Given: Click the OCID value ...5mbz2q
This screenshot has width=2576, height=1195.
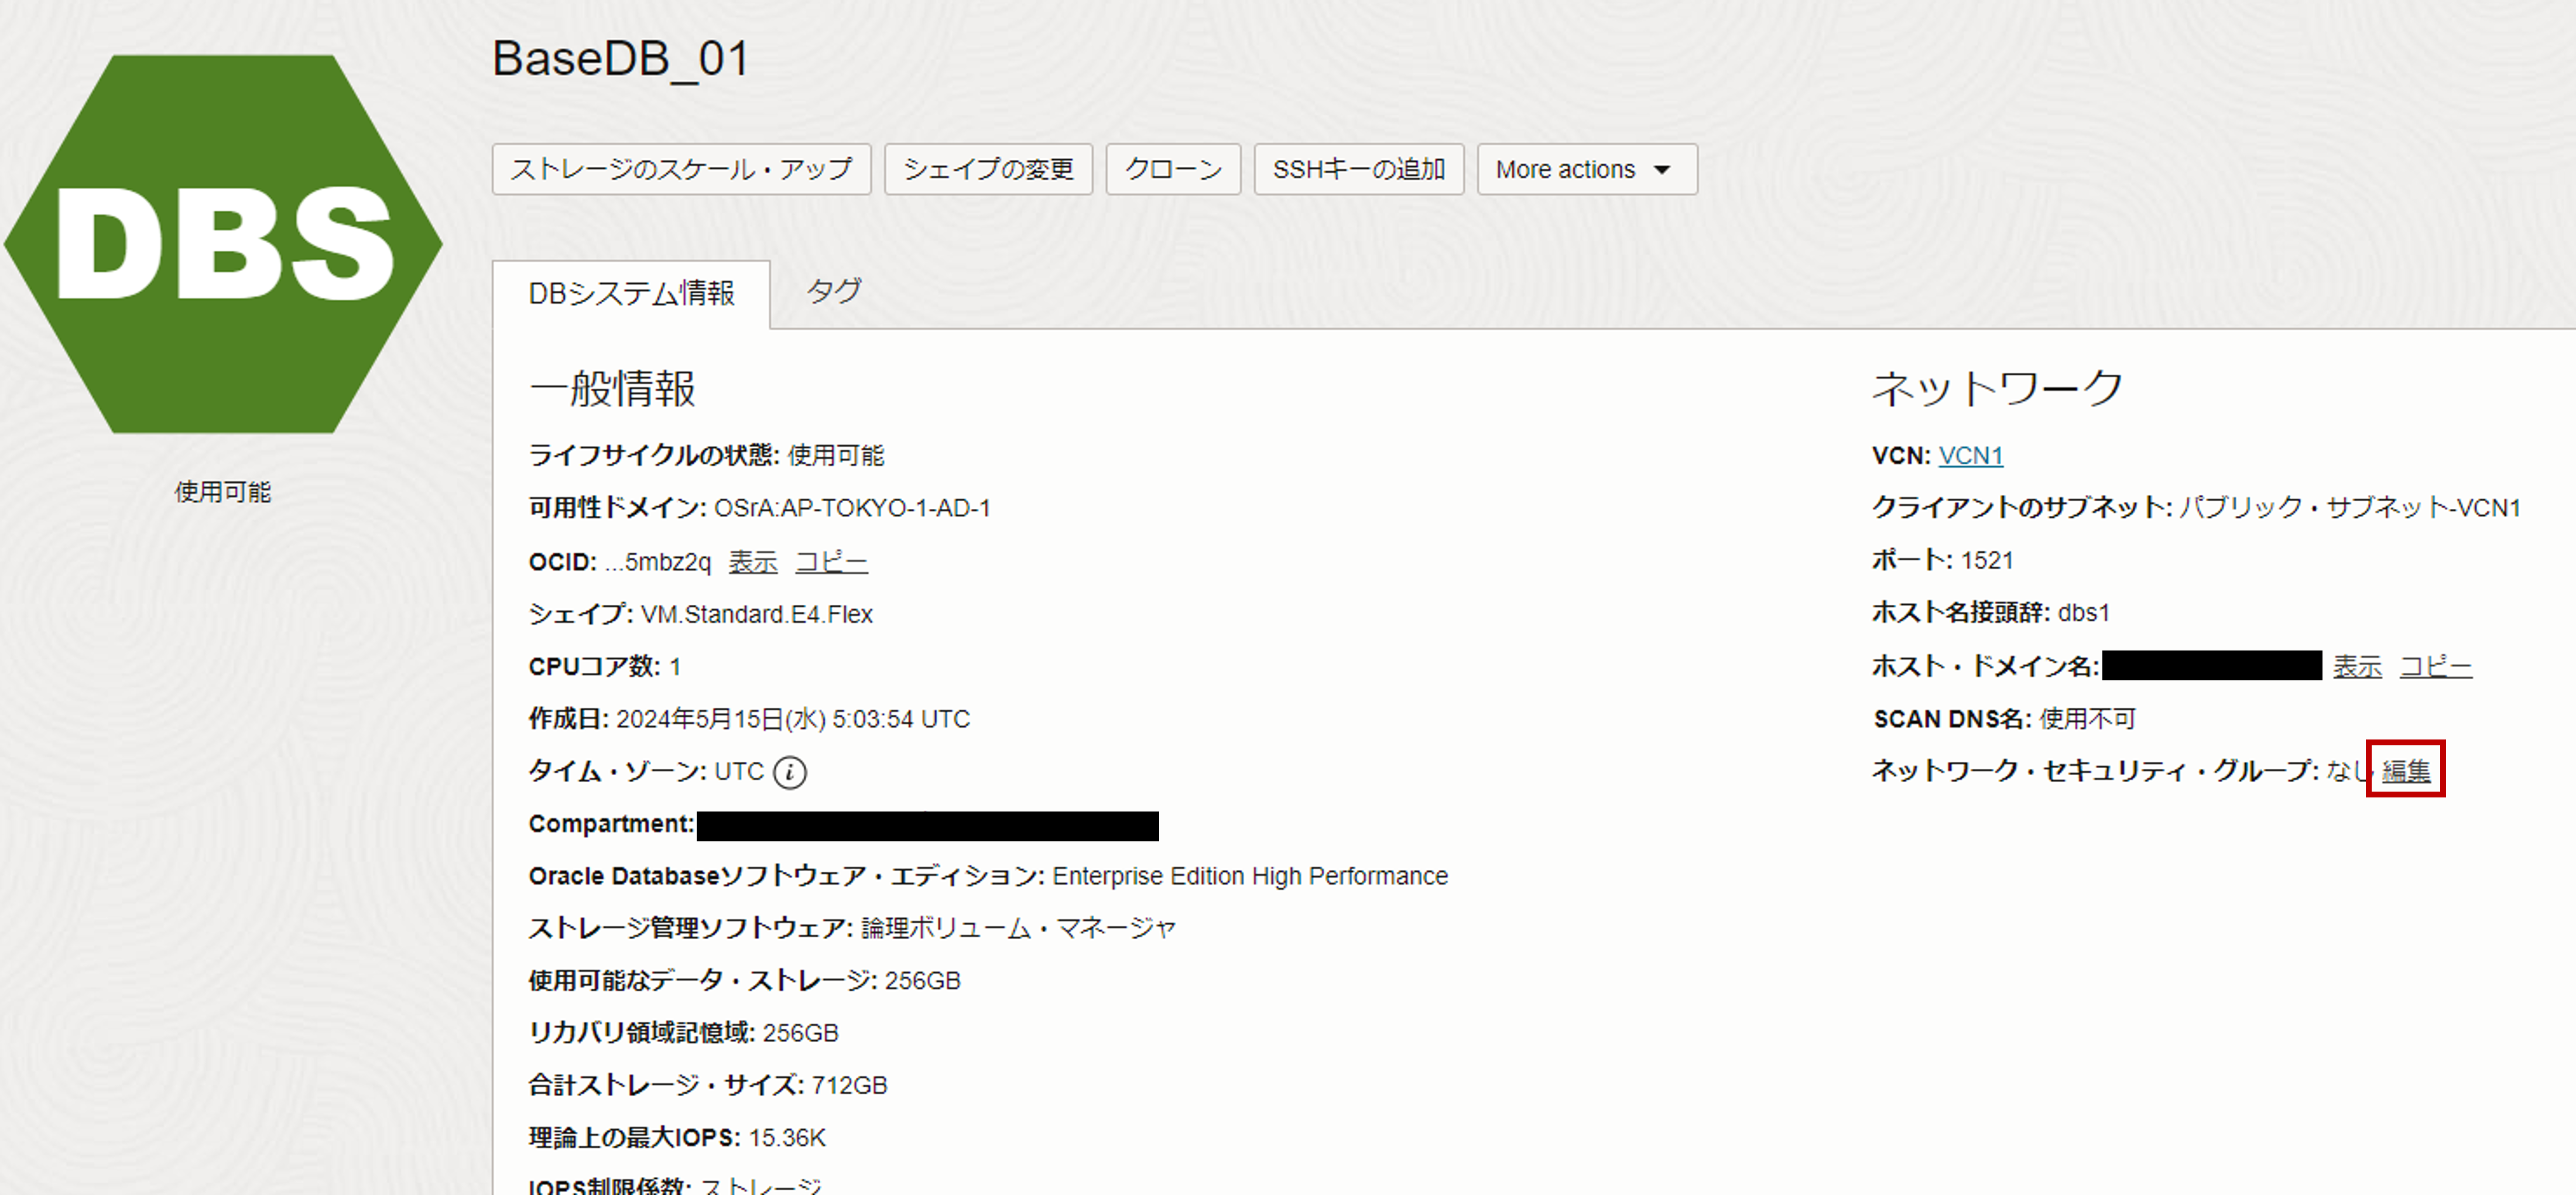Looking at the screenshot, I should pos(658,562).
